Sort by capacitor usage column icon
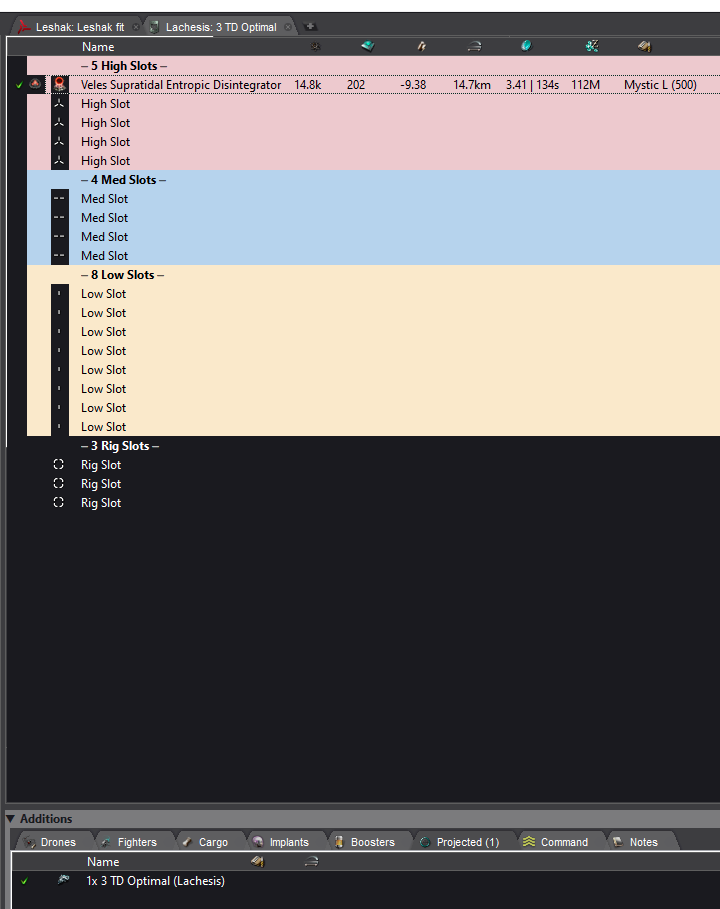 (421, 46)
